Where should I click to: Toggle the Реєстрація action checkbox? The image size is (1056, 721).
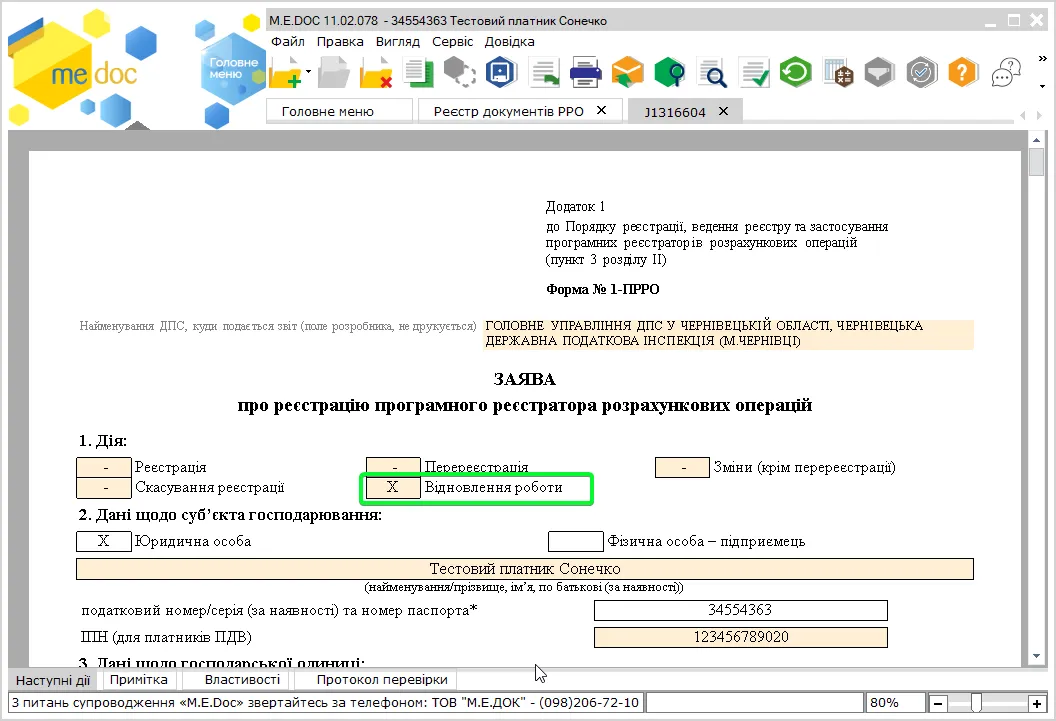tap(104, 467)
